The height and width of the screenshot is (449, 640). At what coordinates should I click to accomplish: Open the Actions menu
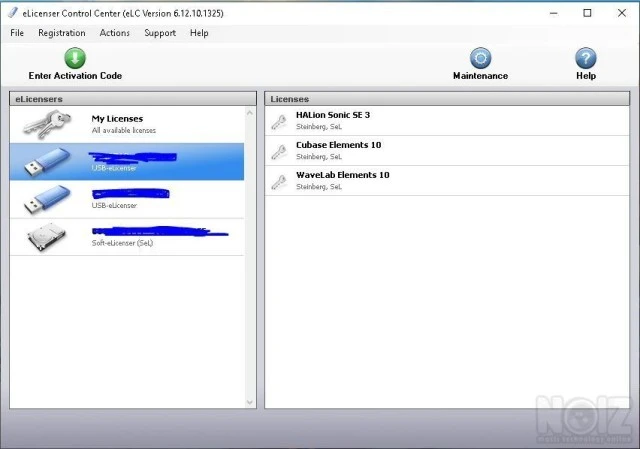coord(115,33)
